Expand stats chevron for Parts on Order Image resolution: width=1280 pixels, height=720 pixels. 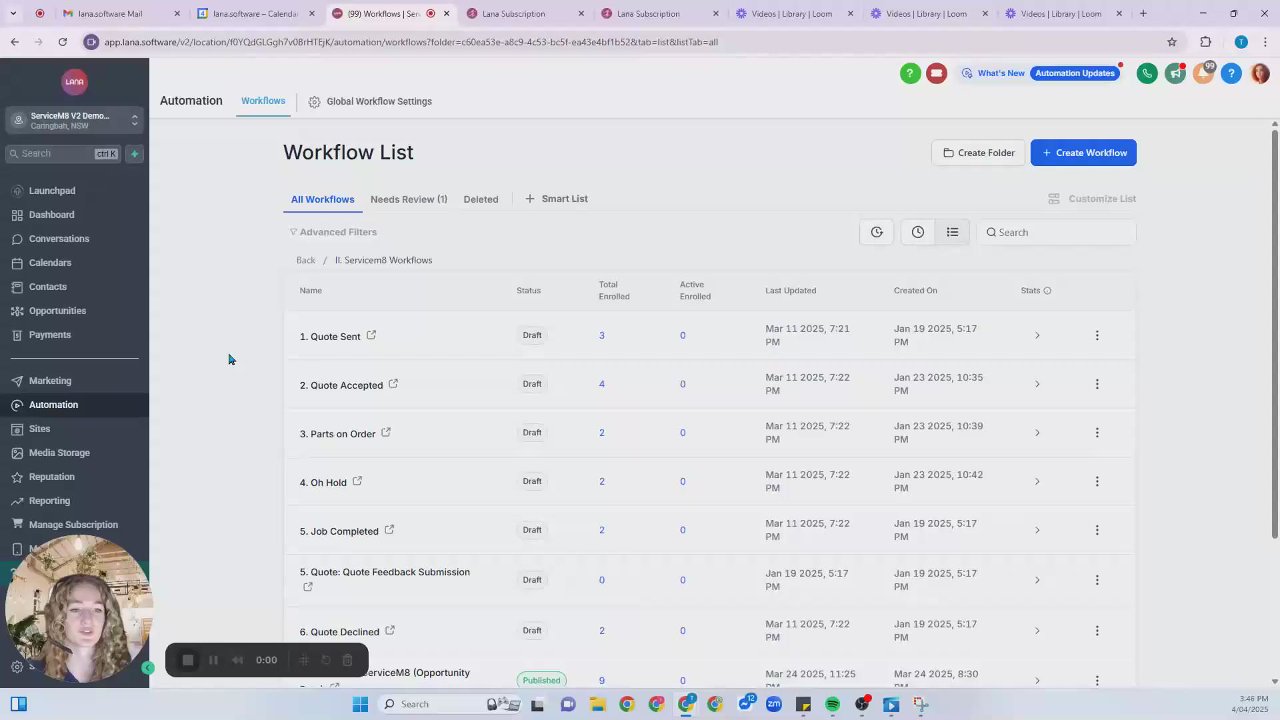click(1037, 433)
